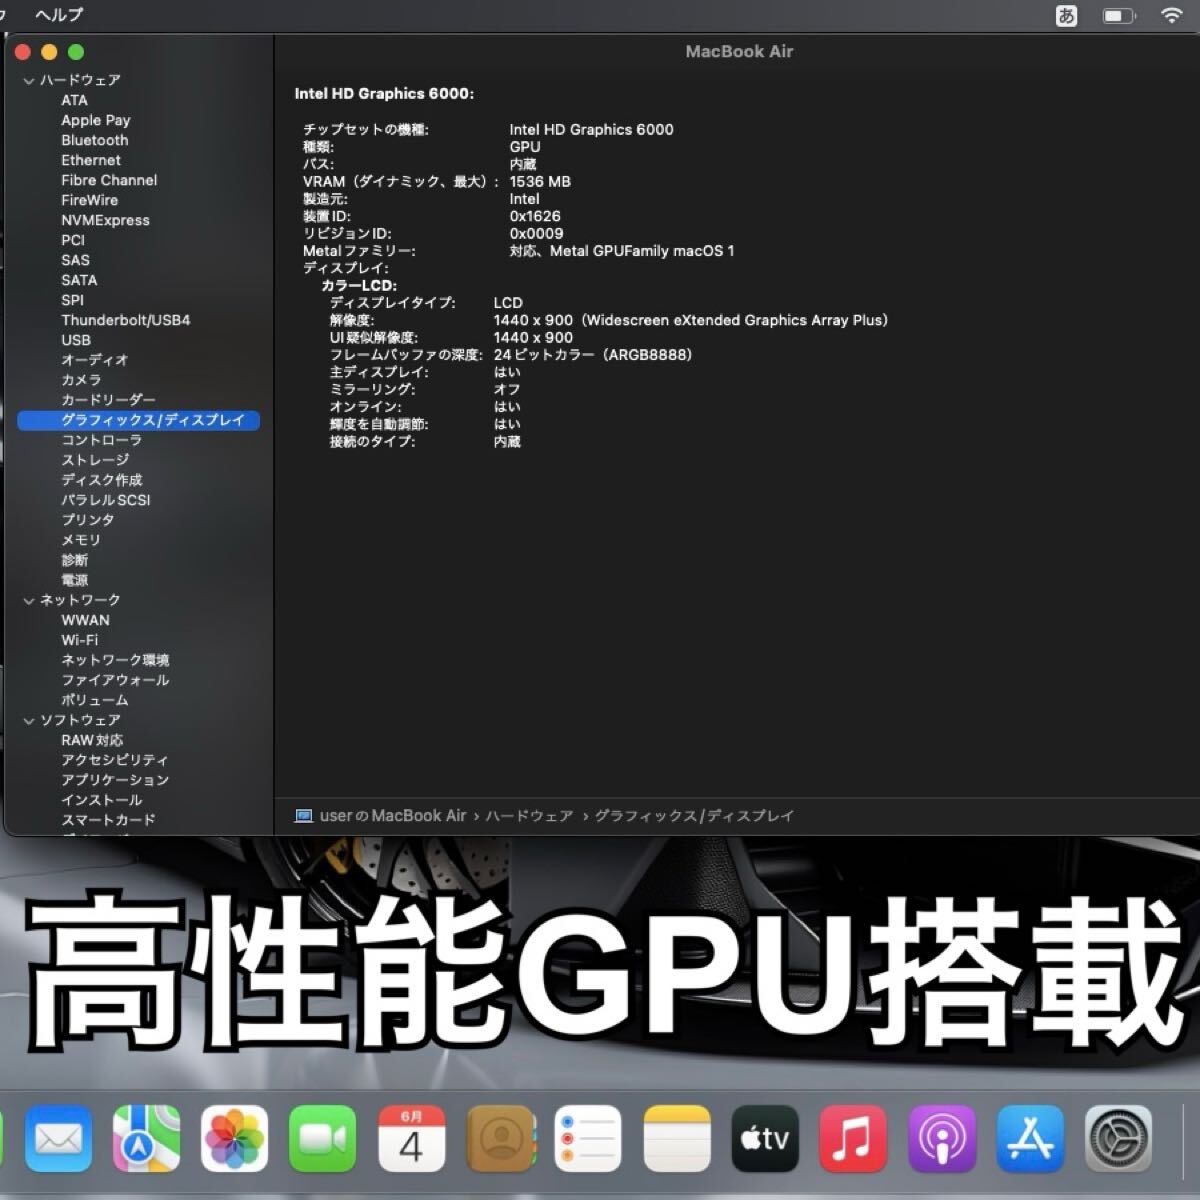The width and height of the screenshot is (1200, 1200).
Task: Select アクセシビリティ in the sidebar
Action: (x=115, y=760)
